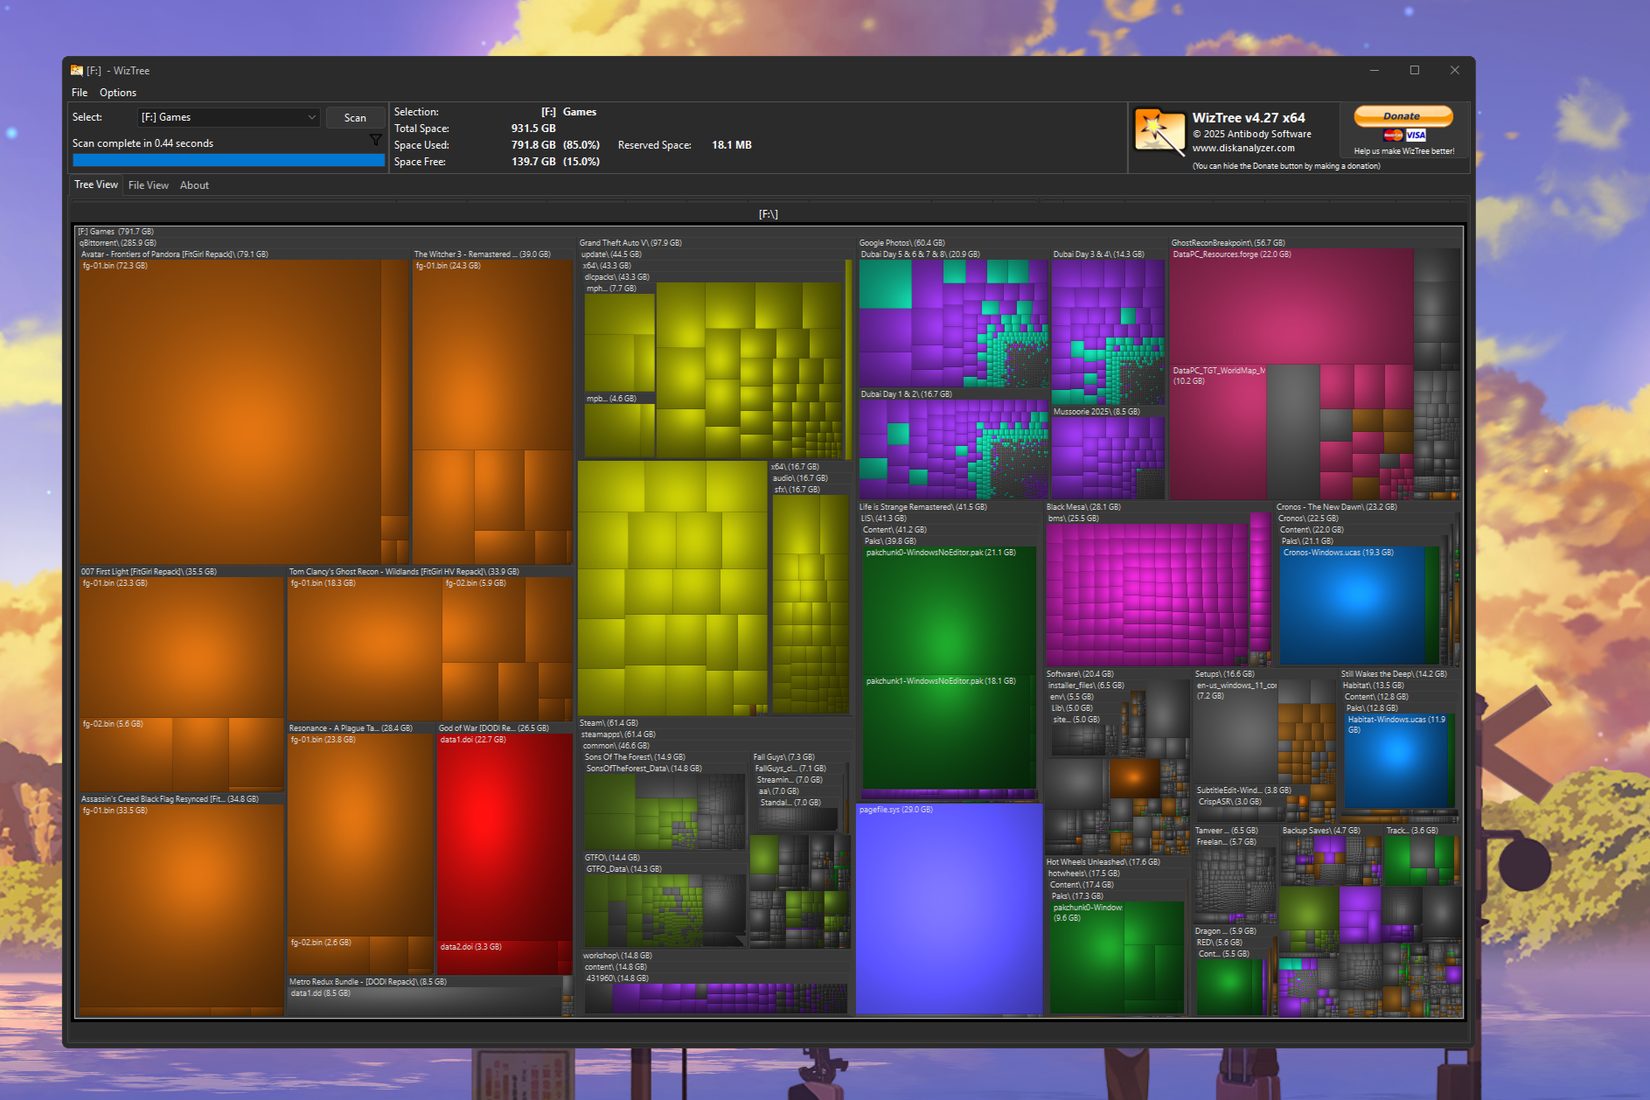Image resolution: width=1650 pixels, height=1100 pixels.
Task: Click the blue scan progress bar
Action: pos(228,160)
